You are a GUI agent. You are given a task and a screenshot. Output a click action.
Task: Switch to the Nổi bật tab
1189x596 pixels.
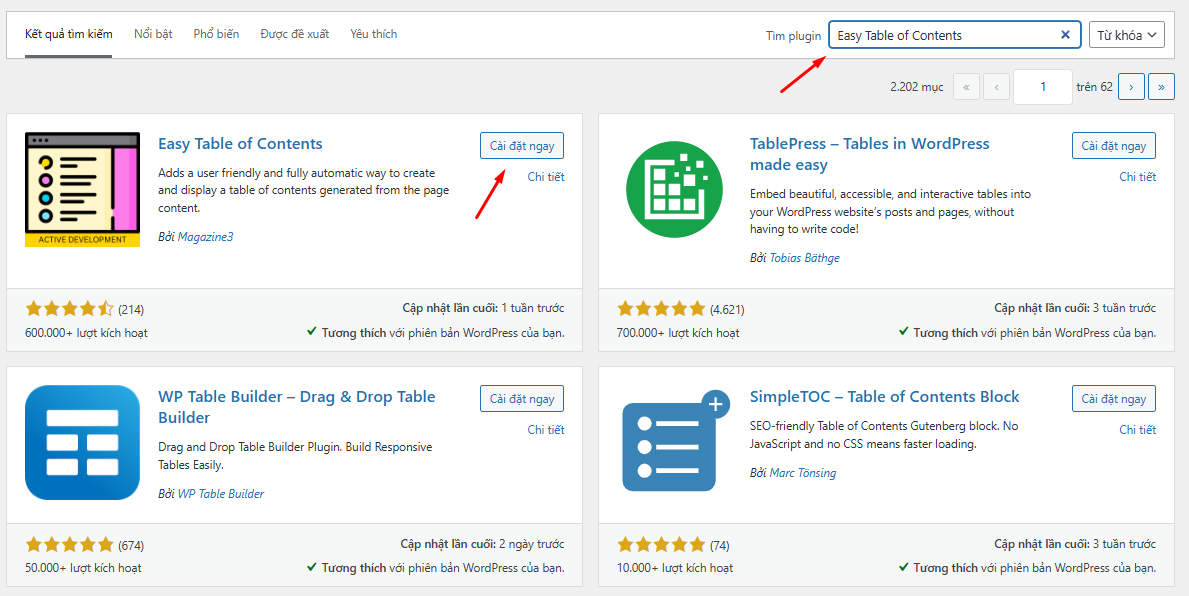click(x=153, y=34)
